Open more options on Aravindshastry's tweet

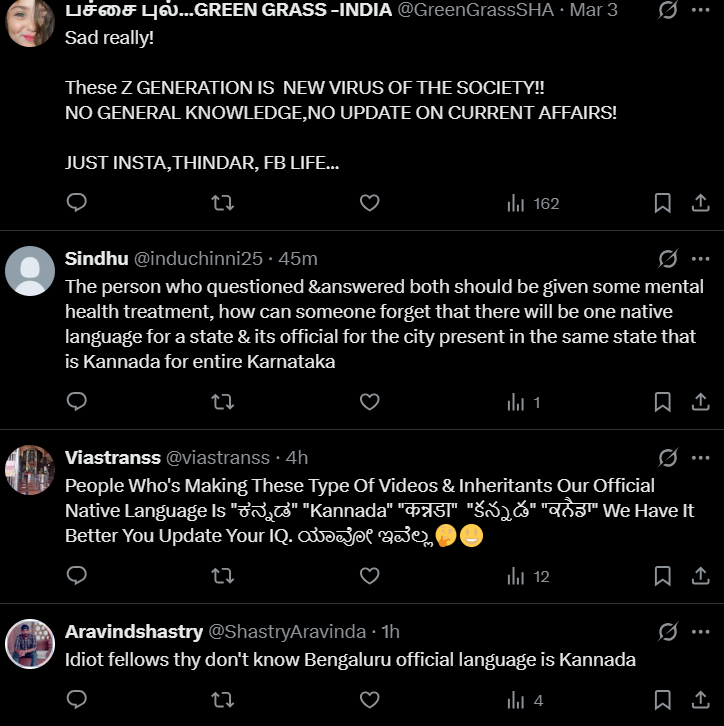(700, 632)
